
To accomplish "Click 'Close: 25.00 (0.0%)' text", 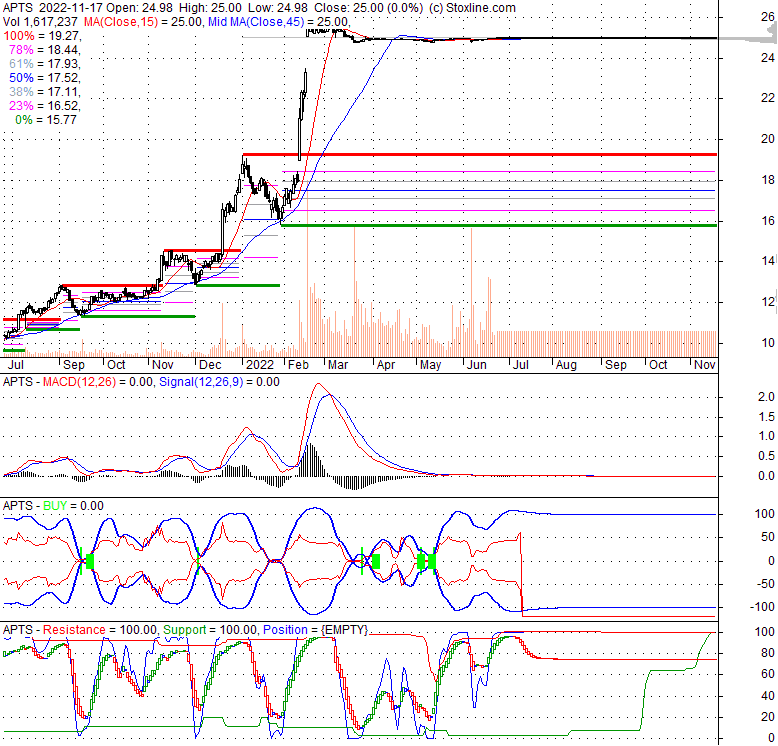I will point(369,8).
